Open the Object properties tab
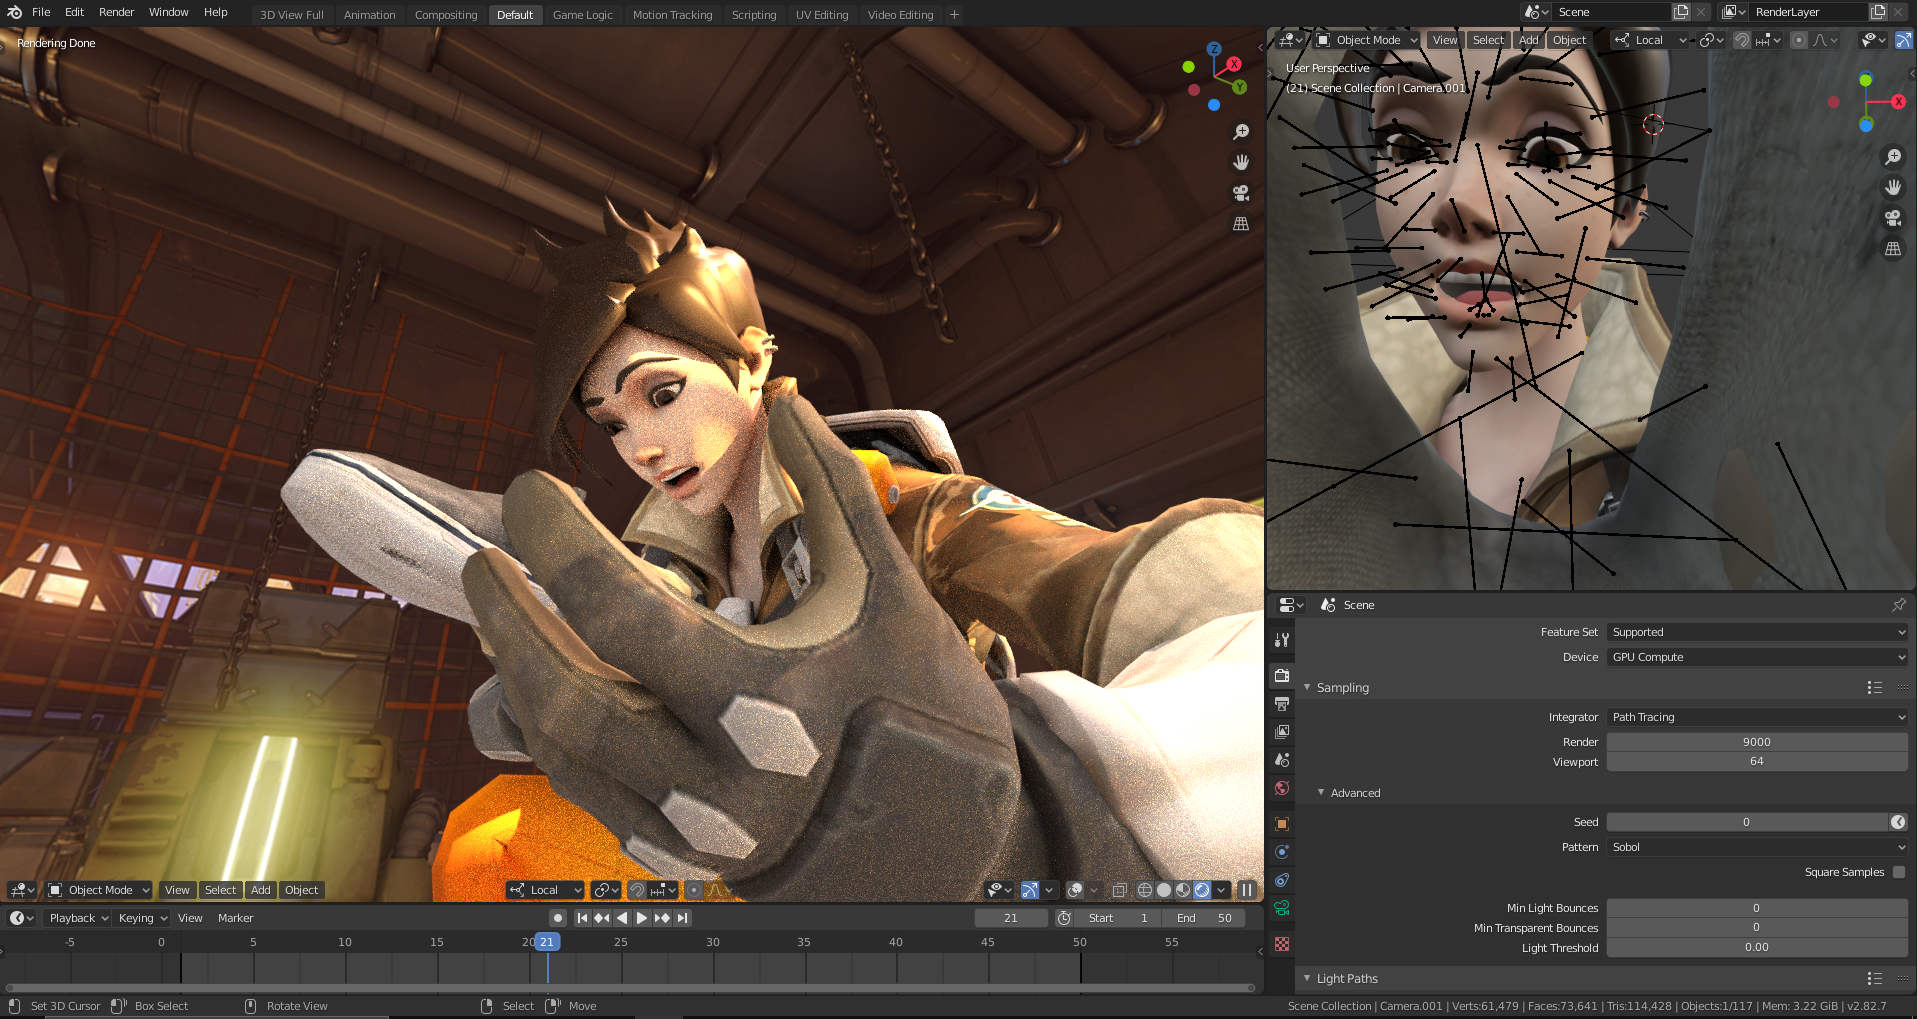This screenshot has width=1917, height=1019. tap(1282, 824)
